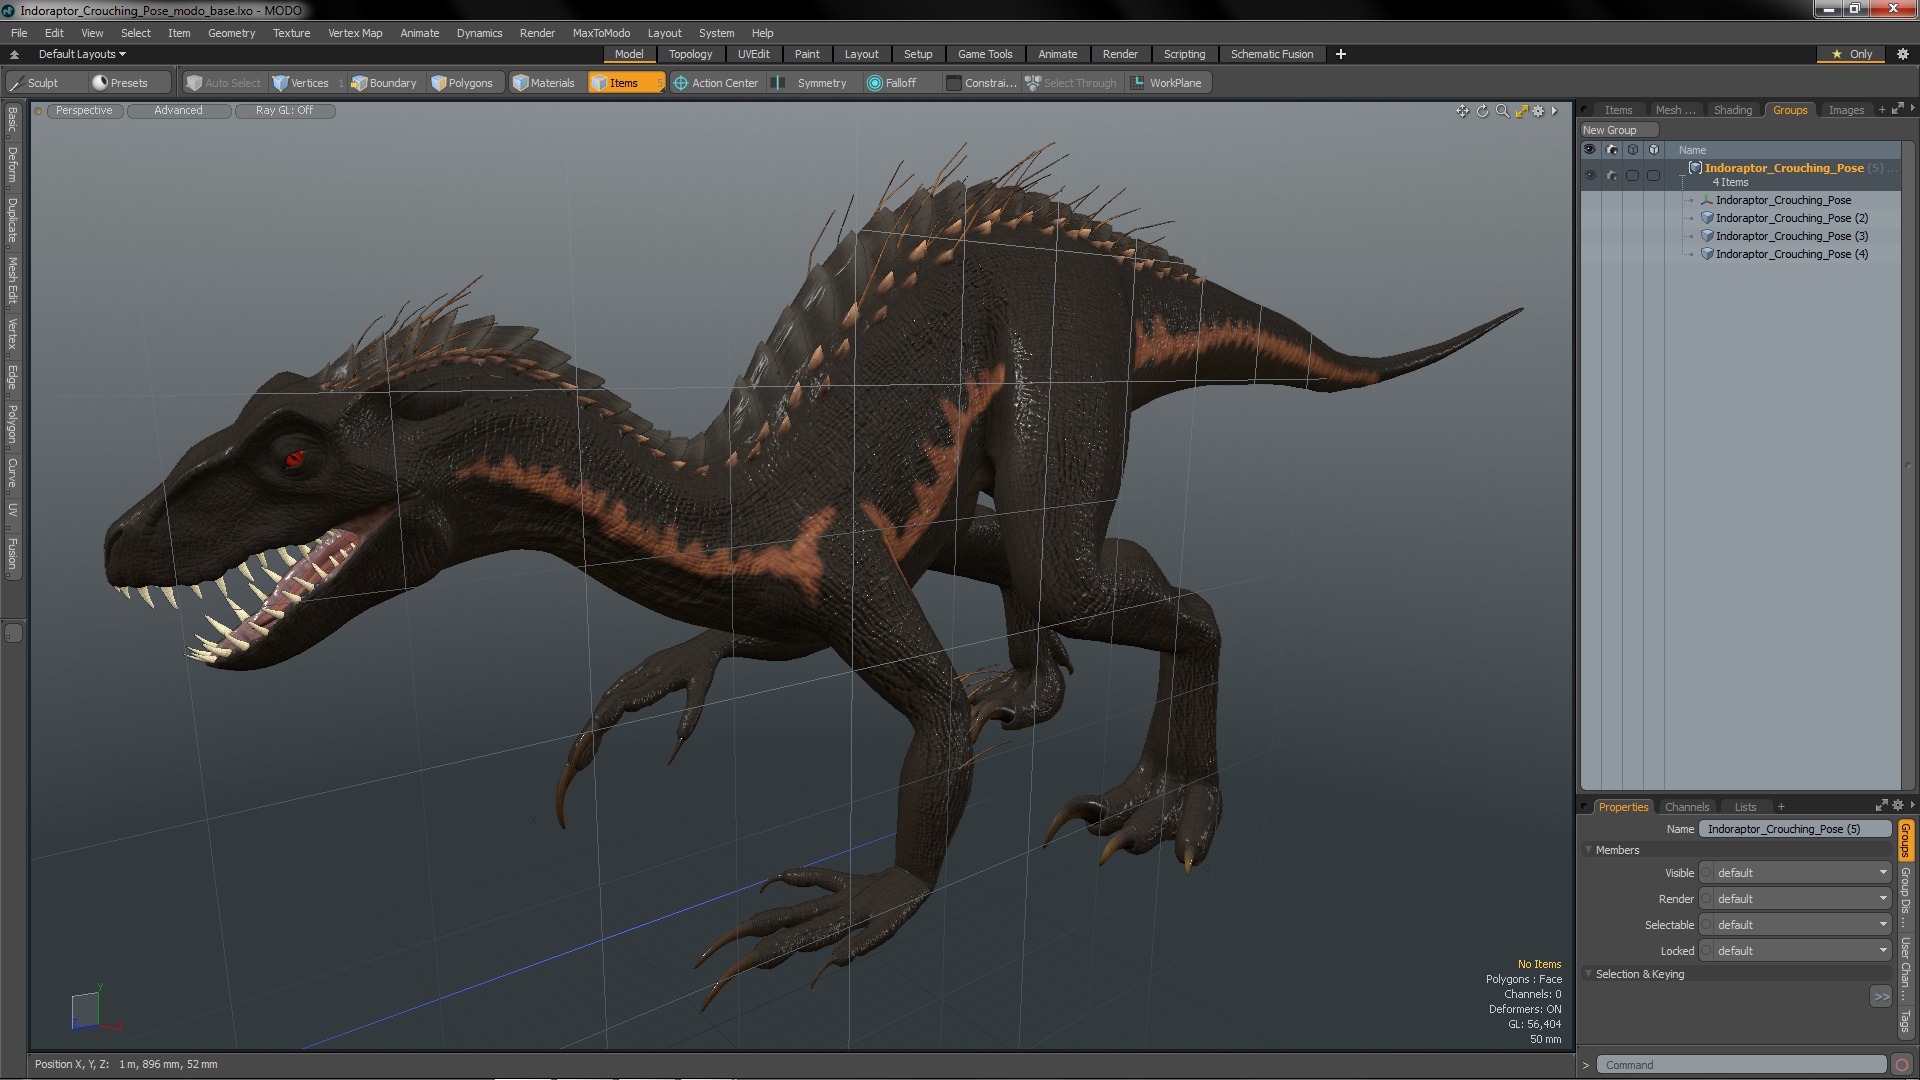Open the Render default dropdown
The image size is (1920, 1080).
tap(1801, 899)
